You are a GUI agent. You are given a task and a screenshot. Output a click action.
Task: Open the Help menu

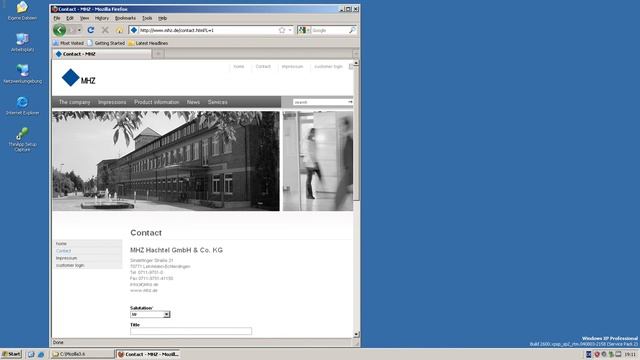click(162, 18)
